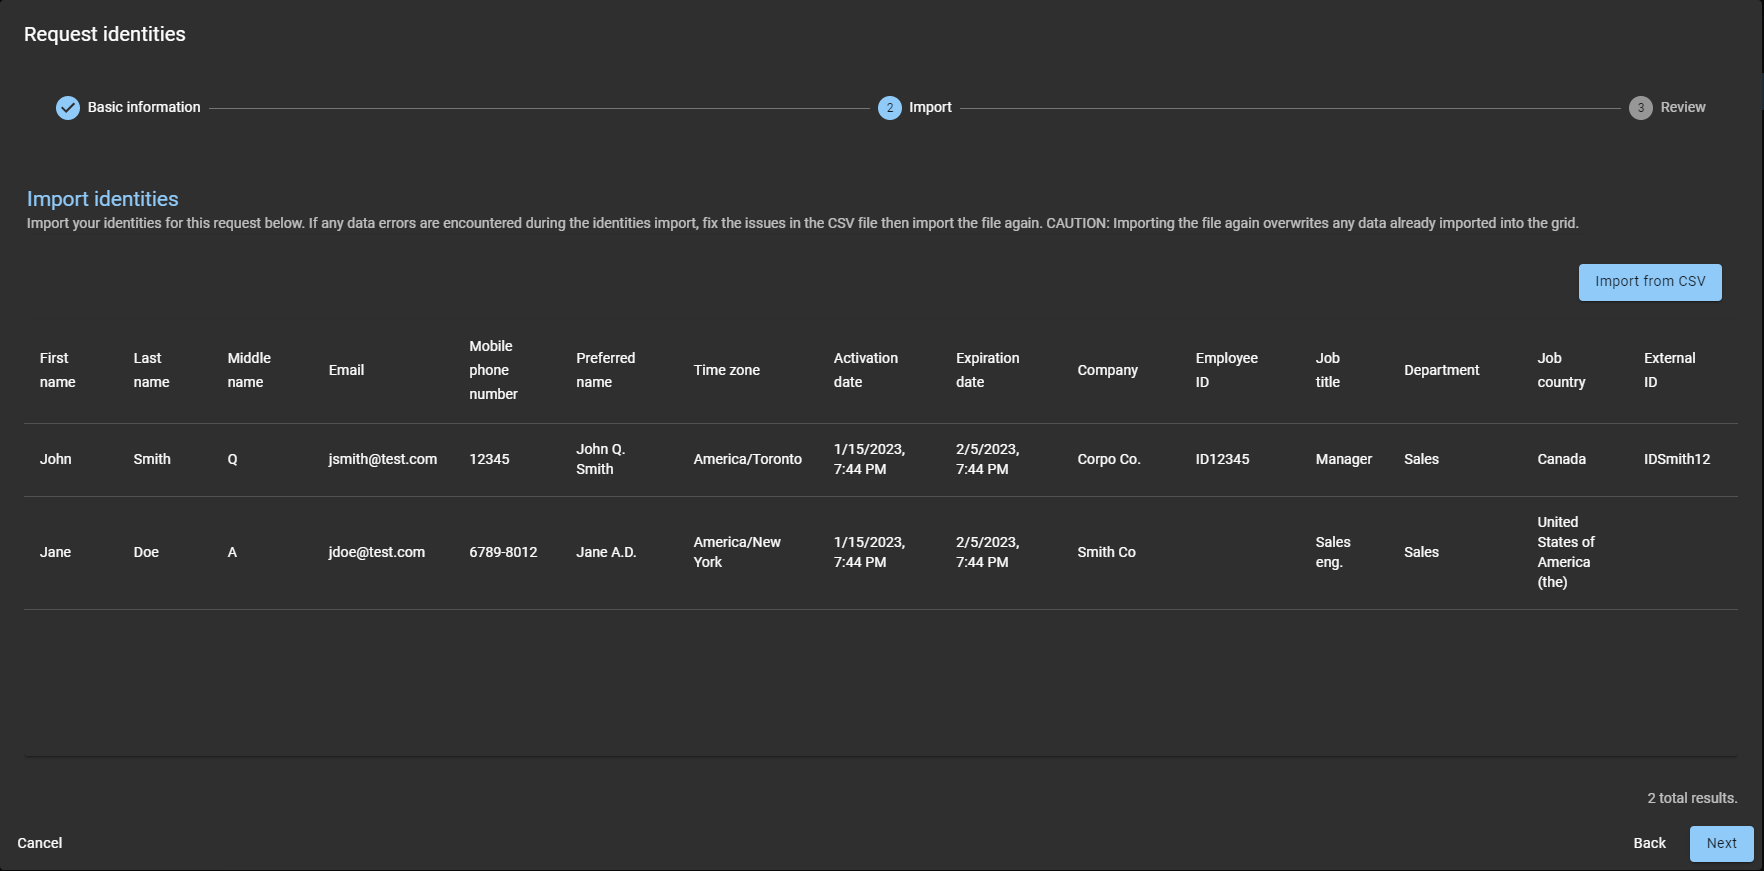1764x871 pixels.
Task: Select the Import step number 2 icon
Action: 889,108
